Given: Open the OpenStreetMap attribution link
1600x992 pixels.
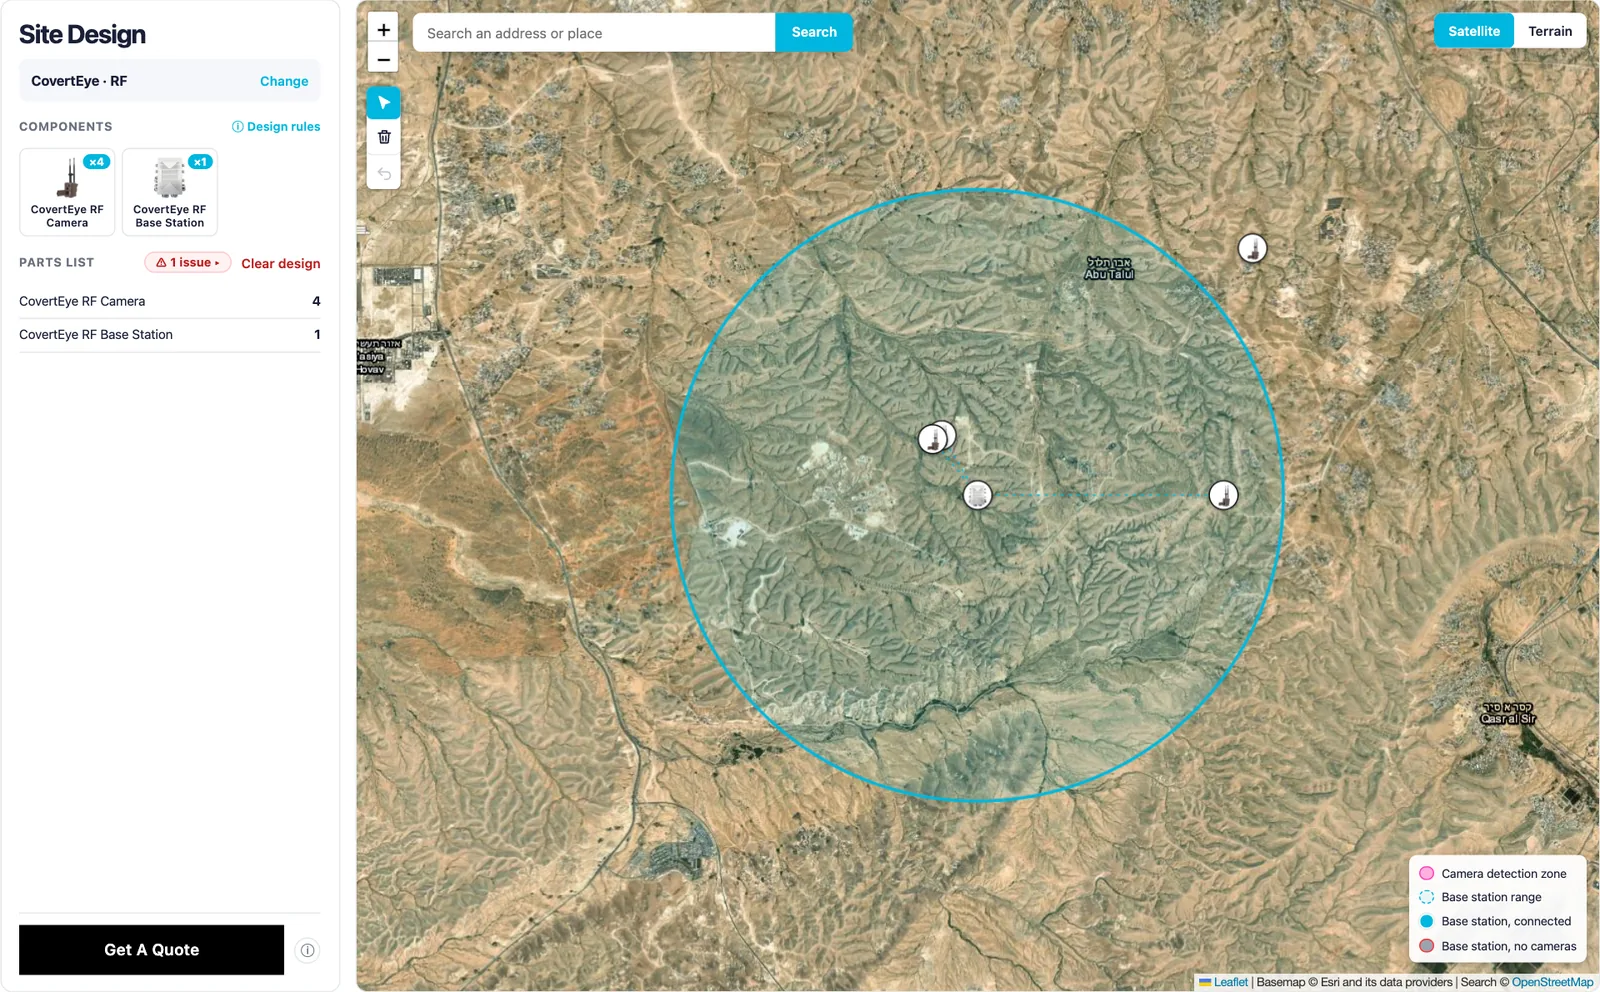Looking at the screenshot, I should point(1552,982).
